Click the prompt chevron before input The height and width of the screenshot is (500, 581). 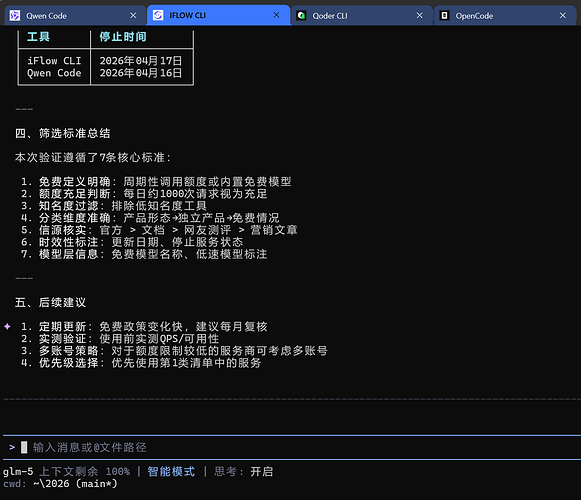point(12,447)
